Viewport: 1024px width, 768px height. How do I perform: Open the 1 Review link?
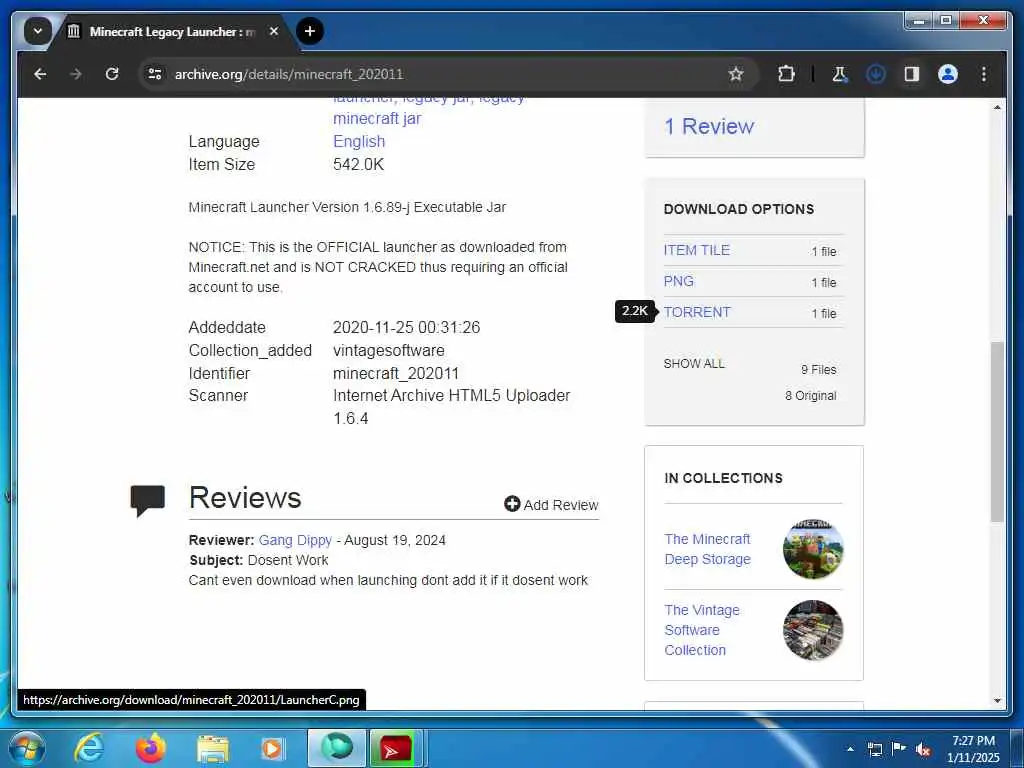pos(709,127)
